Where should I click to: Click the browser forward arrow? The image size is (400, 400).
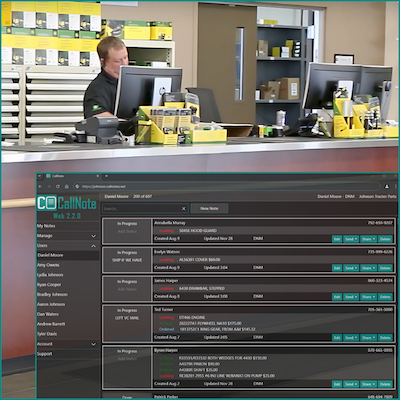coord(49,186)
